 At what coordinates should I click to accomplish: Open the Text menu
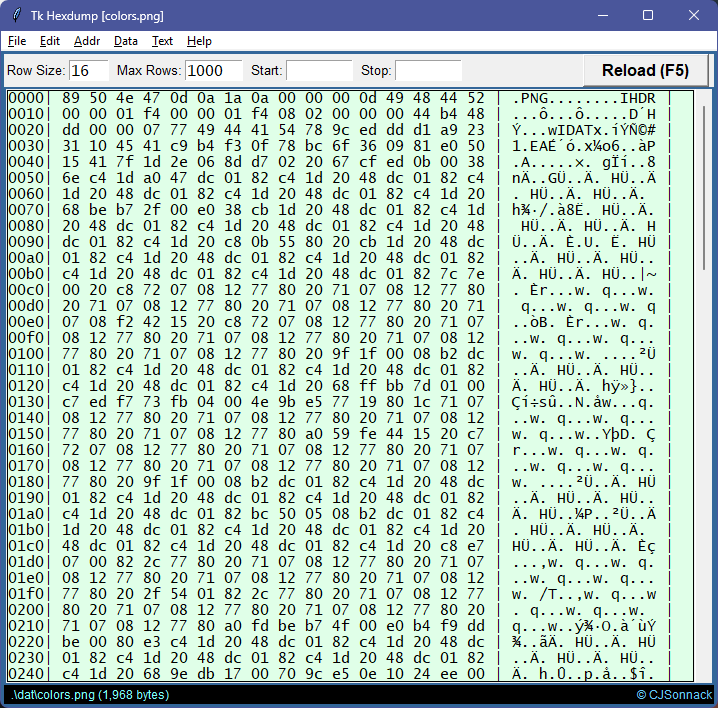162,41
